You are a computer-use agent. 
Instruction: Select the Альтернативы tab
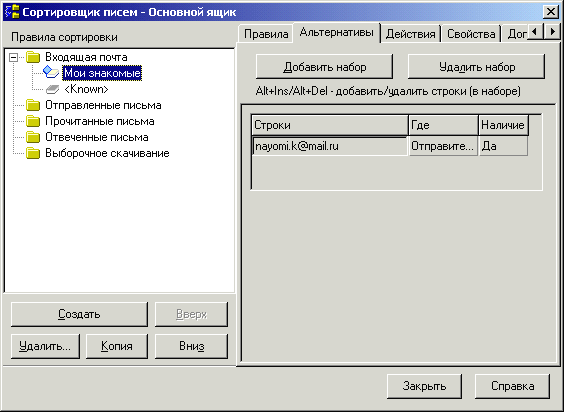[x=337, y=33]
